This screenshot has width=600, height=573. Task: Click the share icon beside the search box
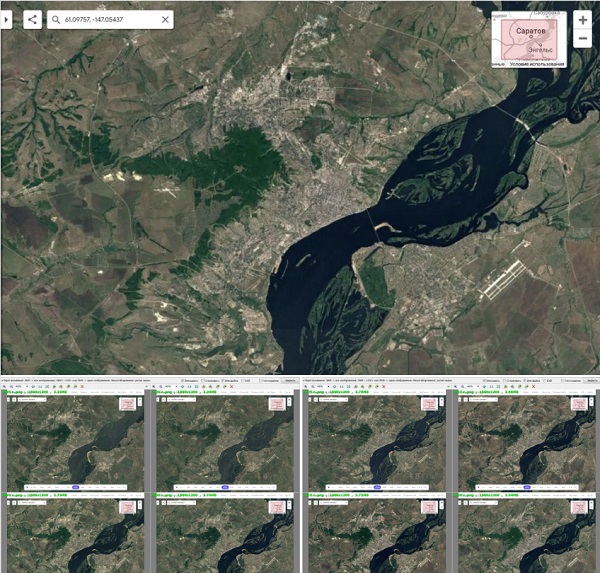(33, 19)
